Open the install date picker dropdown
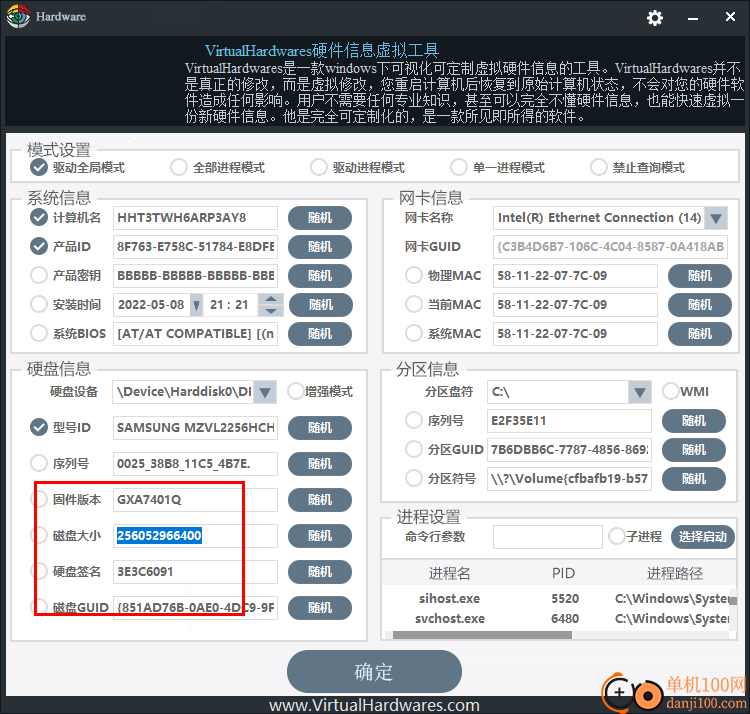 pos(196,305)
